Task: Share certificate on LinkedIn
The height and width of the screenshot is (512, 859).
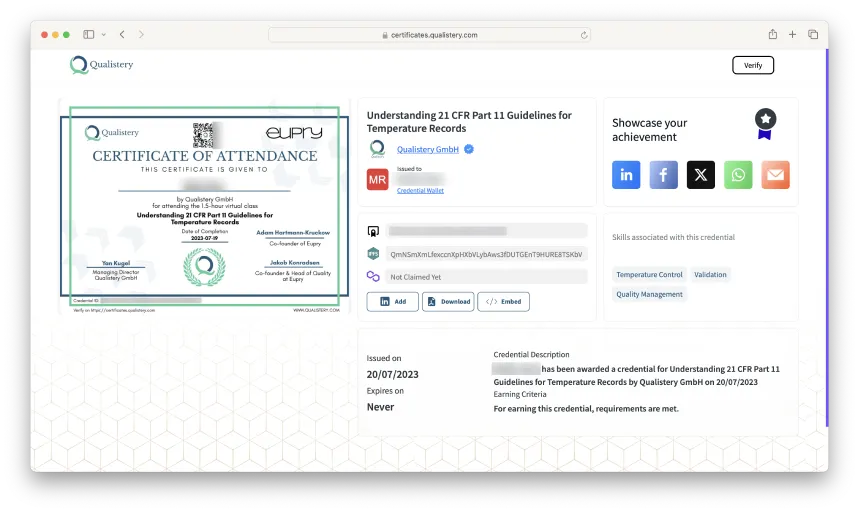Action: (626, 175)
